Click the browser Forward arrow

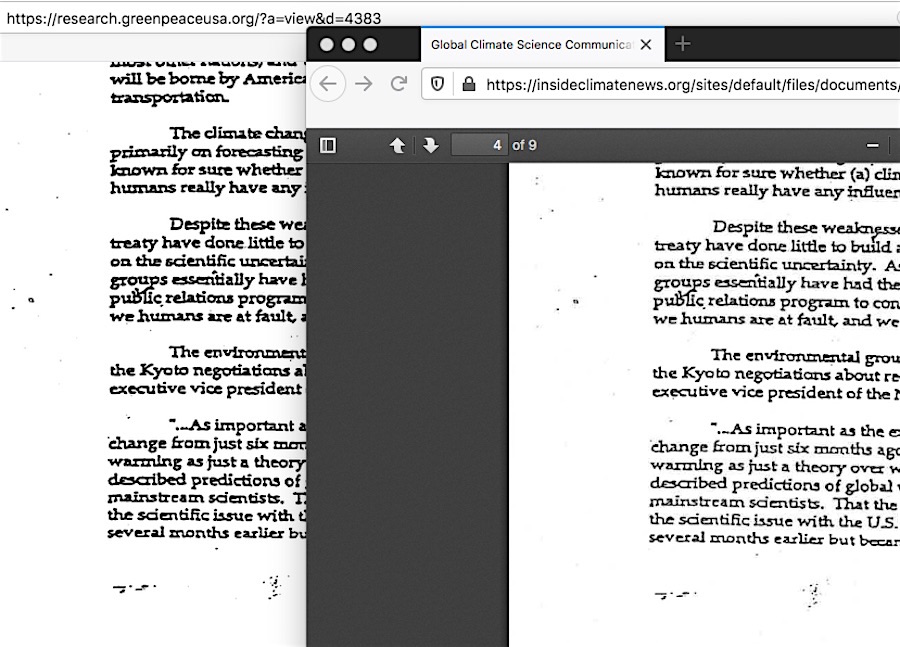pos(364,84)
